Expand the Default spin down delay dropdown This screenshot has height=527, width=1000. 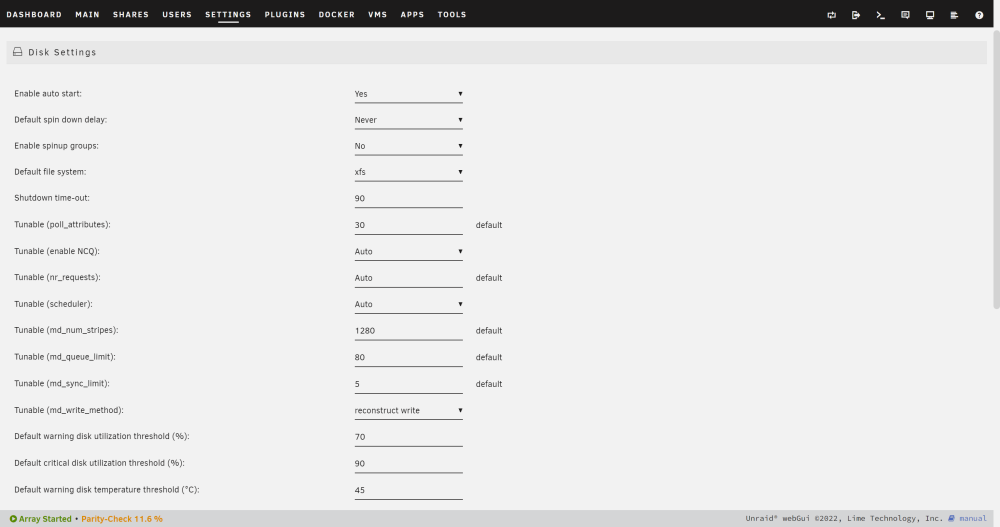pyautogui.click(x=408, y=120)
